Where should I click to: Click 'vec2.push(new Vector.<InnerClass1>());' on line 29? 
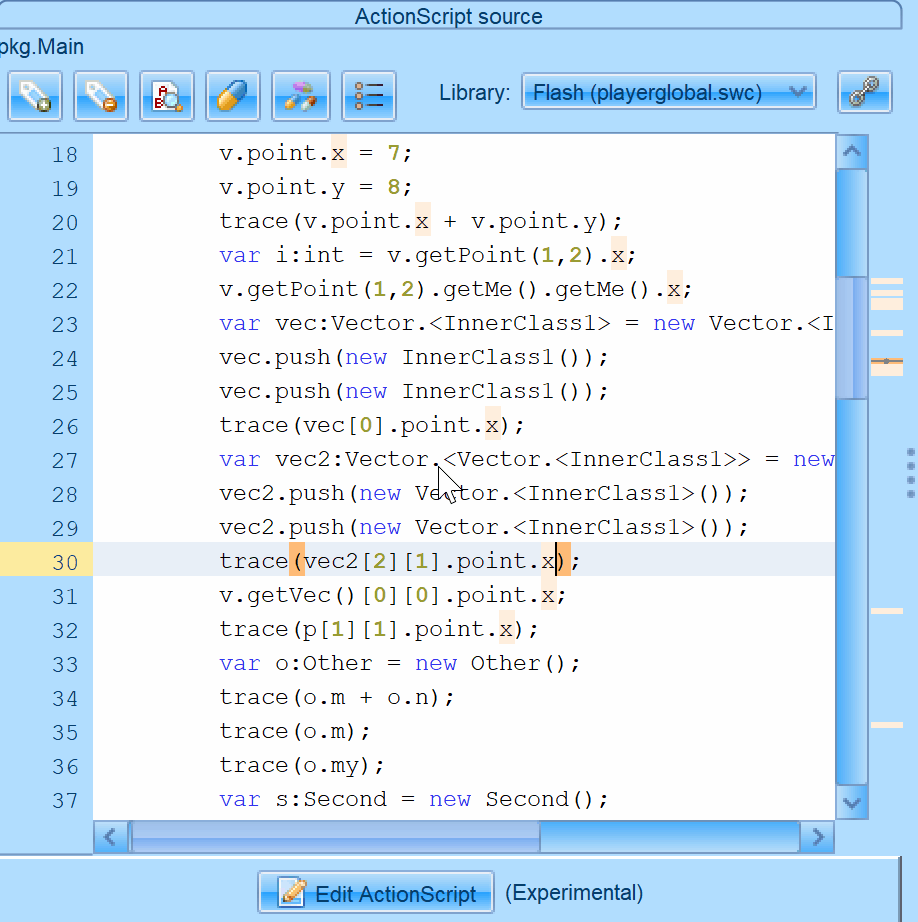tap(483, 528)
